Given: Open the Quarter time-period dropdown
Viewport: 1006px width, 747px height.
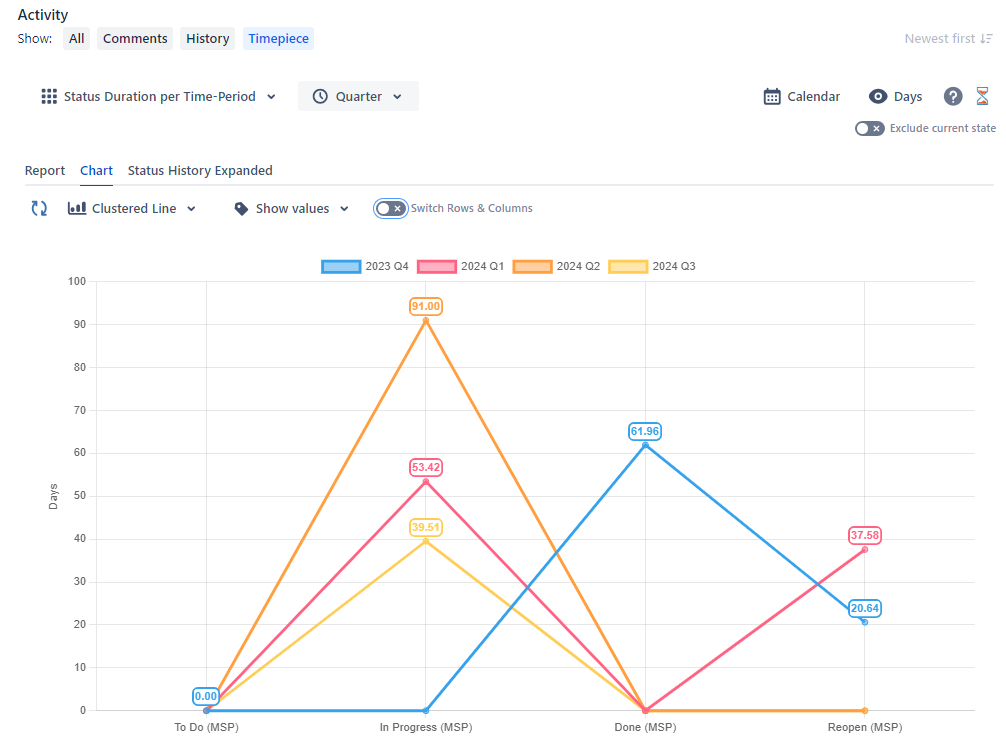Looking at the screenshot, I should point(399,96).
